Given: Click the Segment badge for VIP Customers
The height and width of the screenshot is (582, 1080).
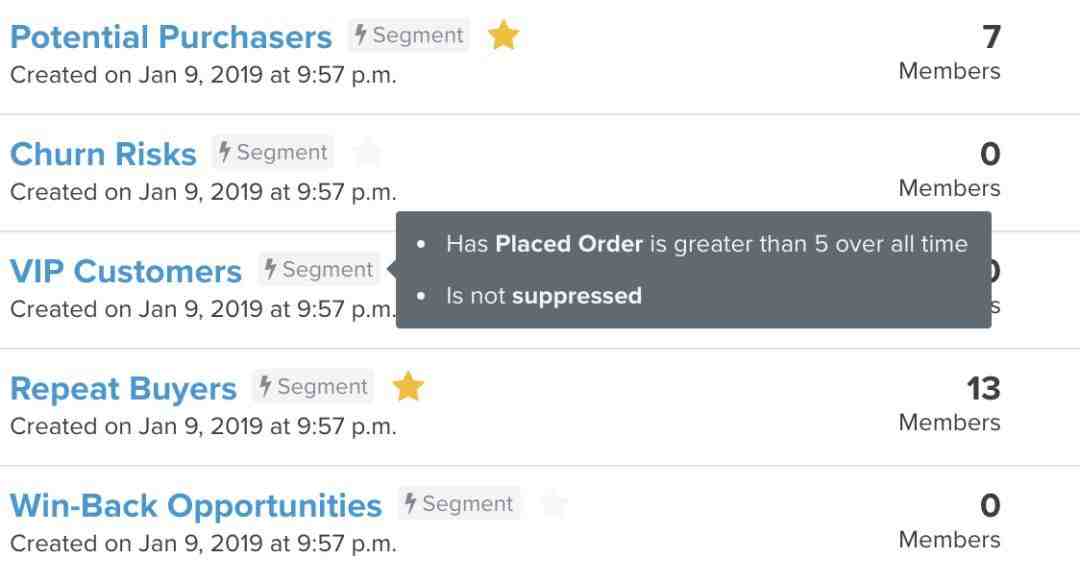Looking at the screenshot, I should (320, 269).
